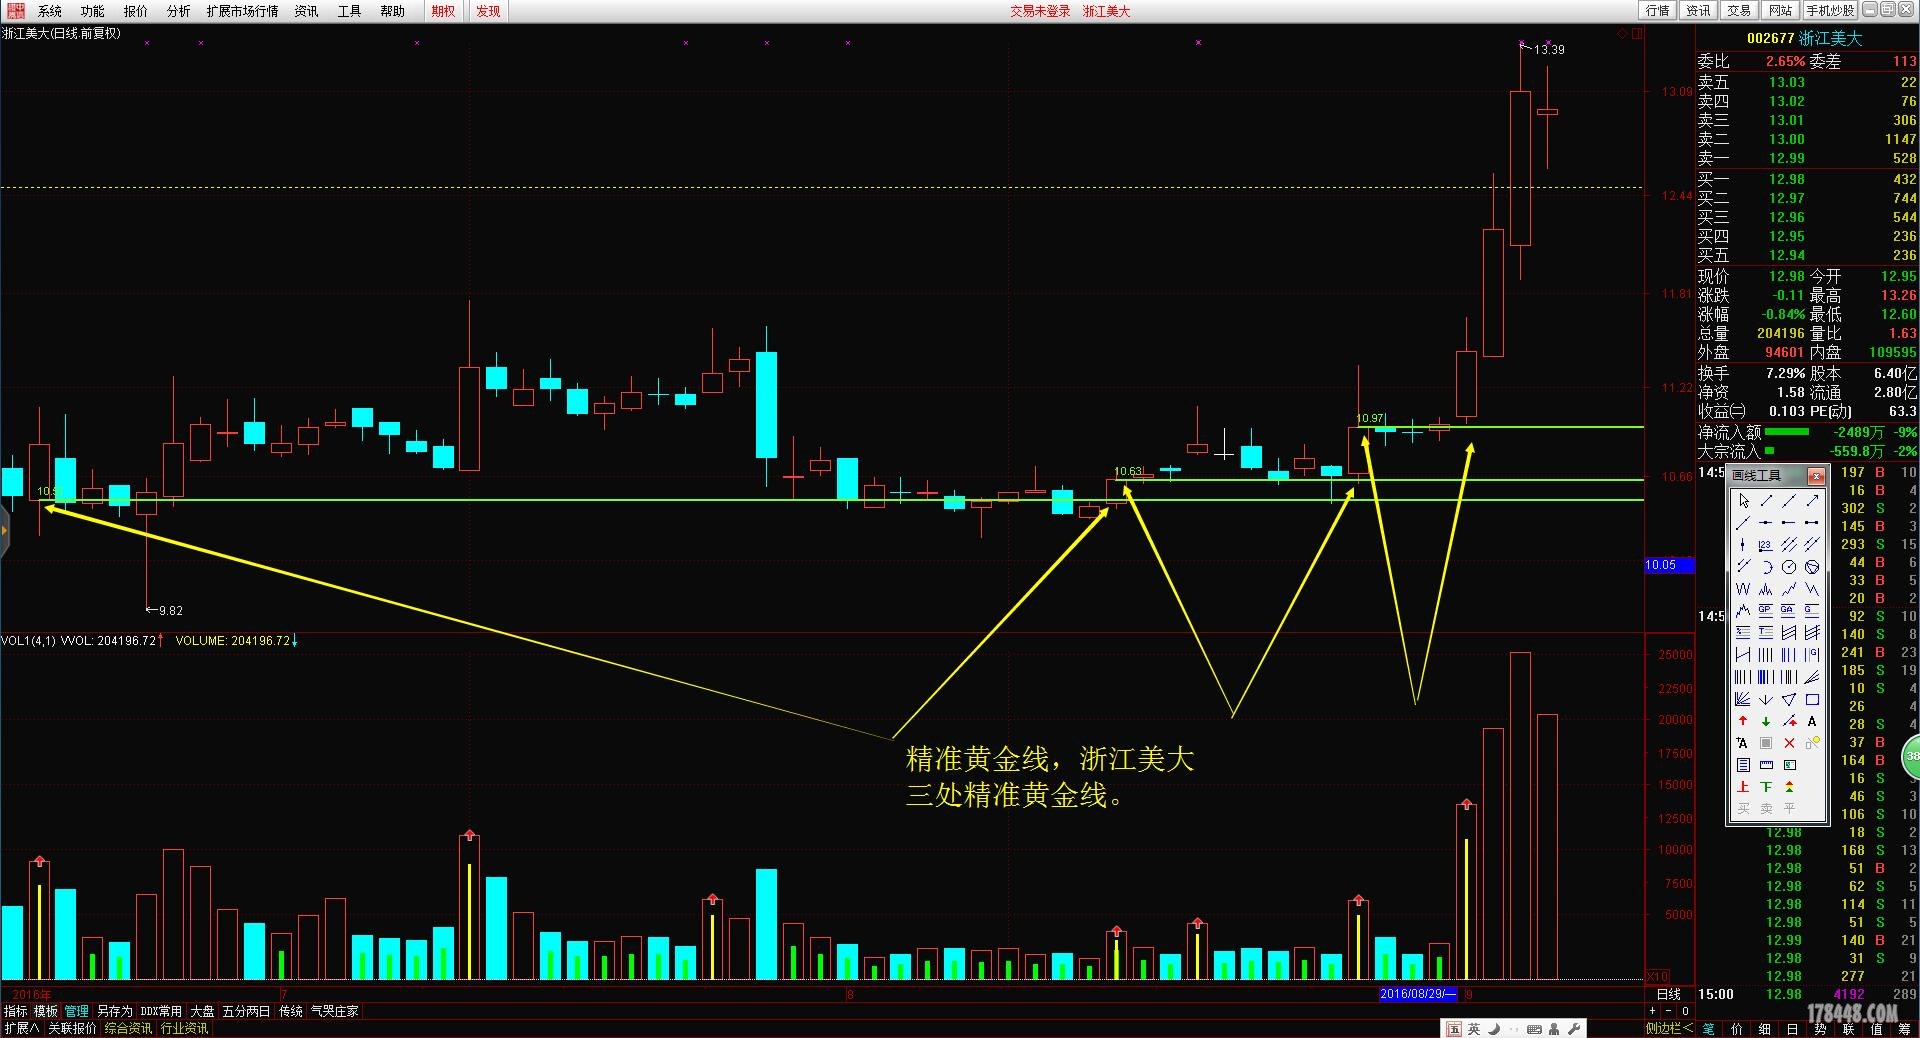Select the vertical line drawing tool
Viewport: 1920px width, 1038px height.
pos(1743,544)
